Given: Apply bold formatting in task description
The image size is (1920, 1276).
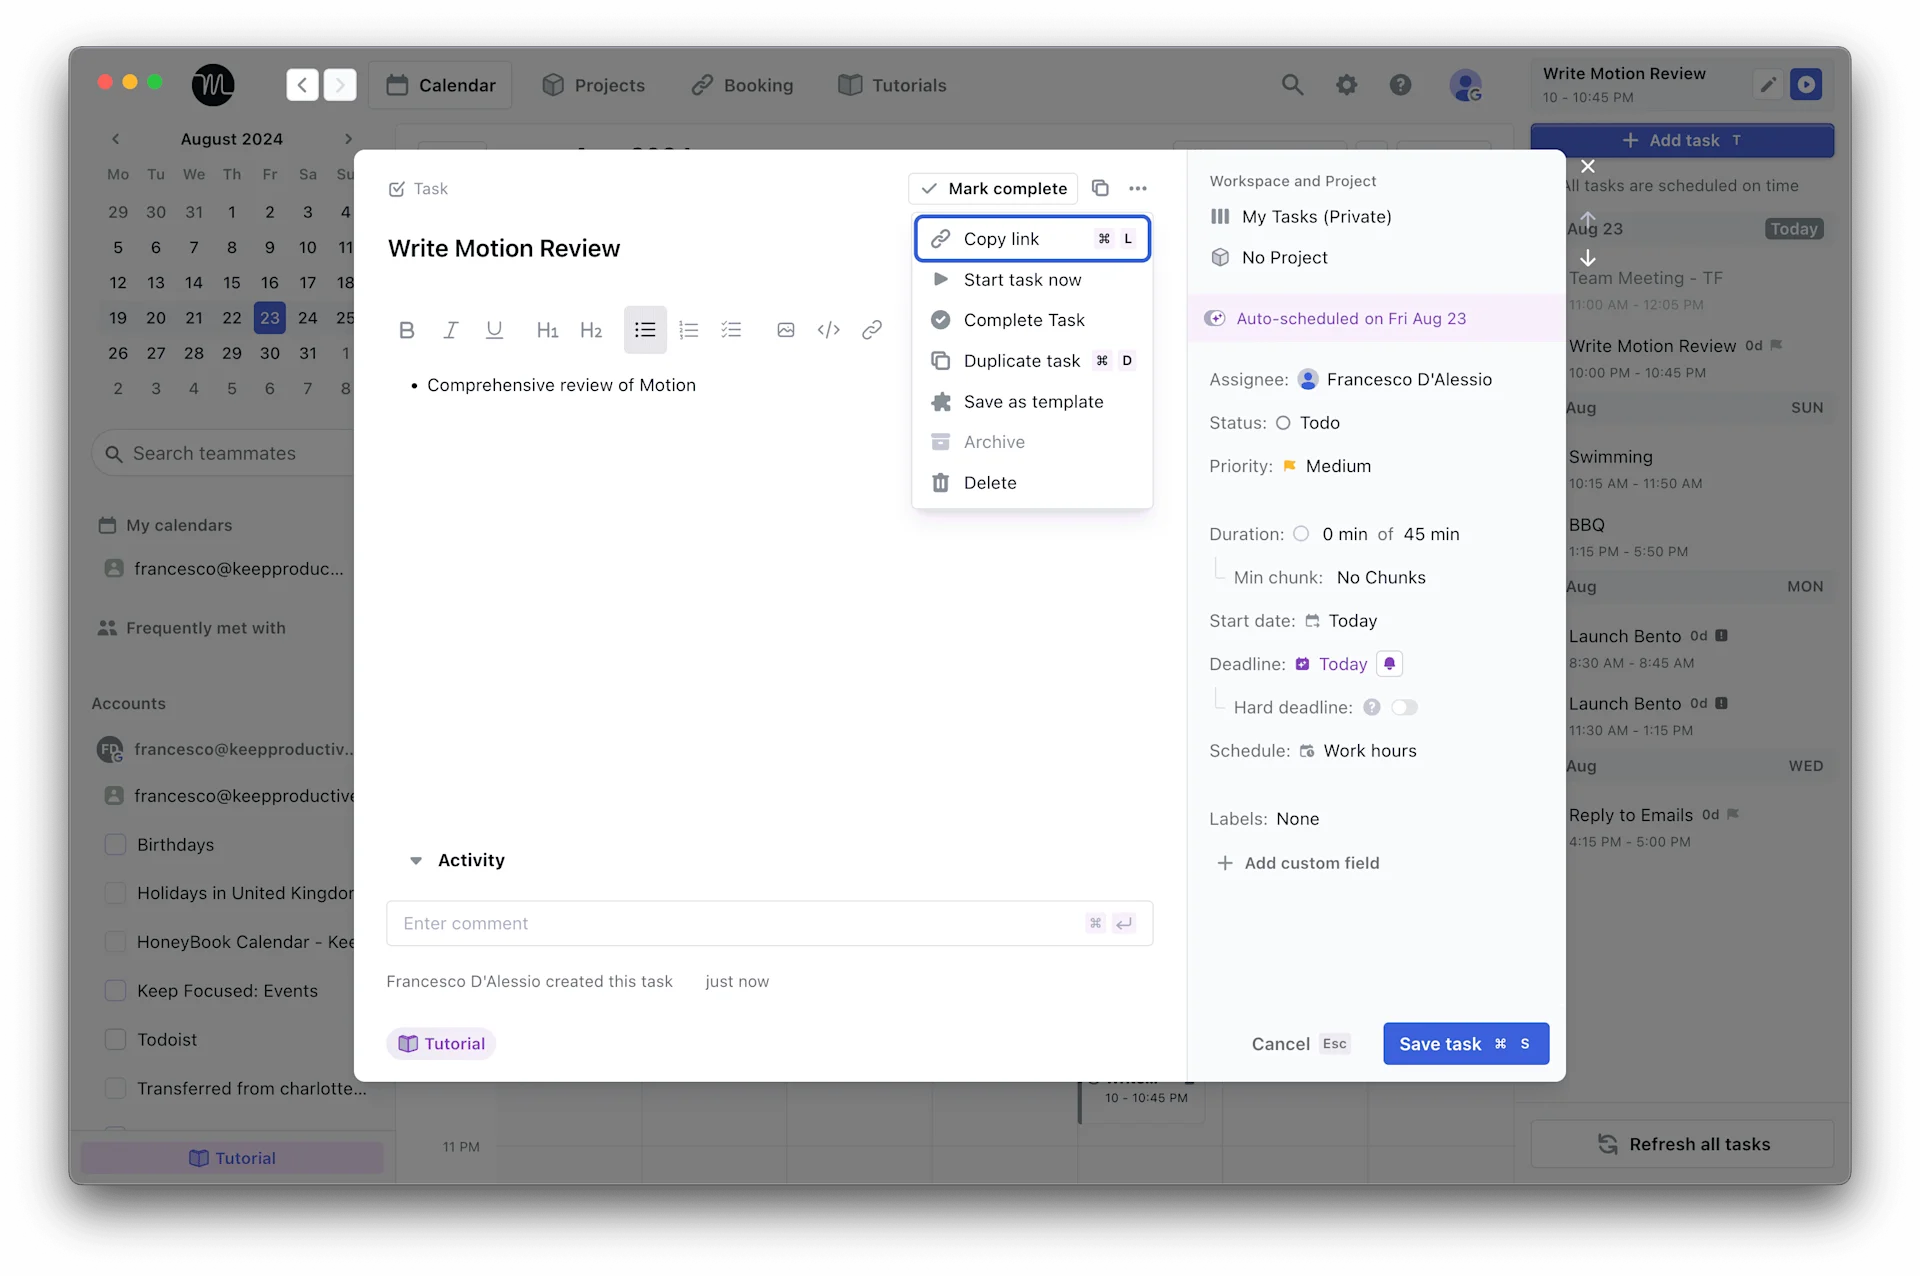Looking at the screenshot, I should coord(406,329).
